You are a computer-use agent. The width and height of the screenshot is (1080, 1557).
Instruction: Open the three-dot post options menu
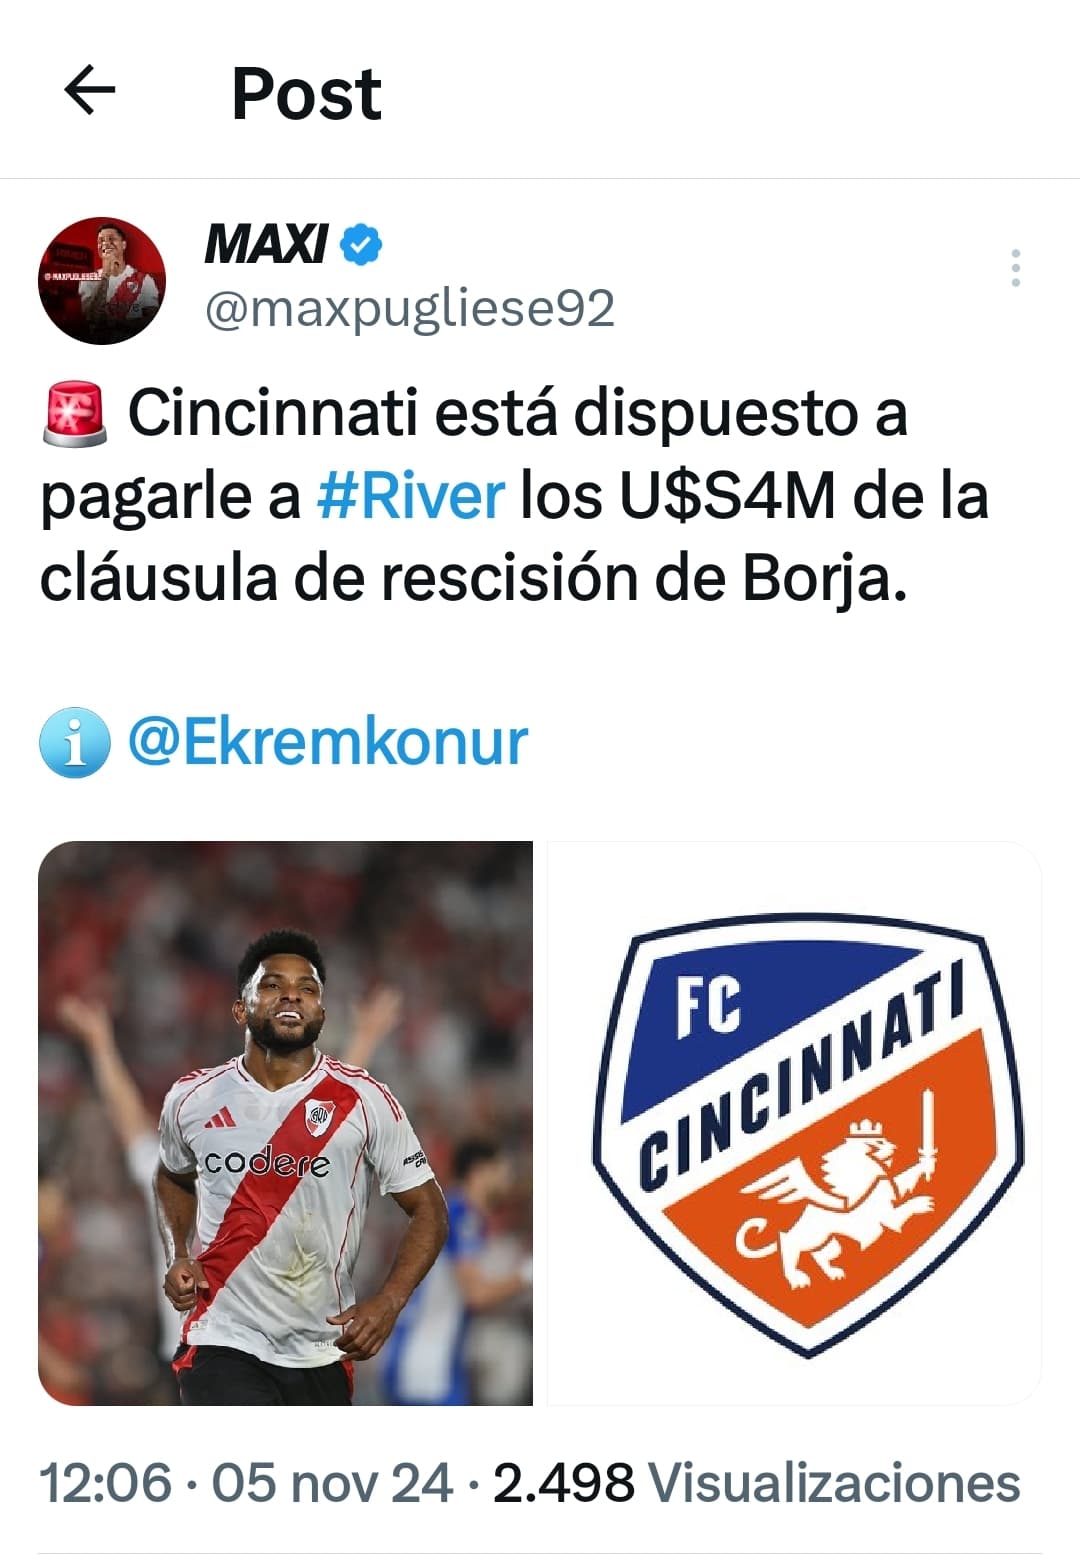(1015, 268)
